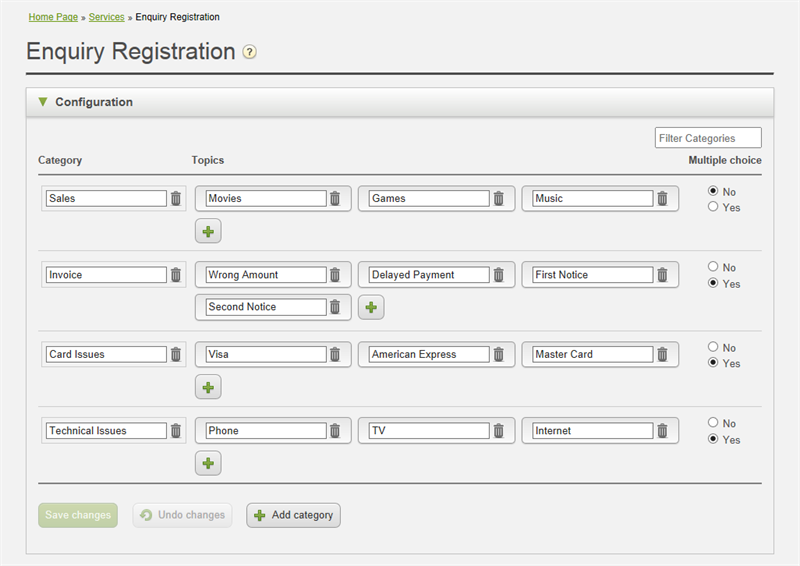Collapse the Configuration section
The height and width of the screenshot is (566, 800).
43,102
